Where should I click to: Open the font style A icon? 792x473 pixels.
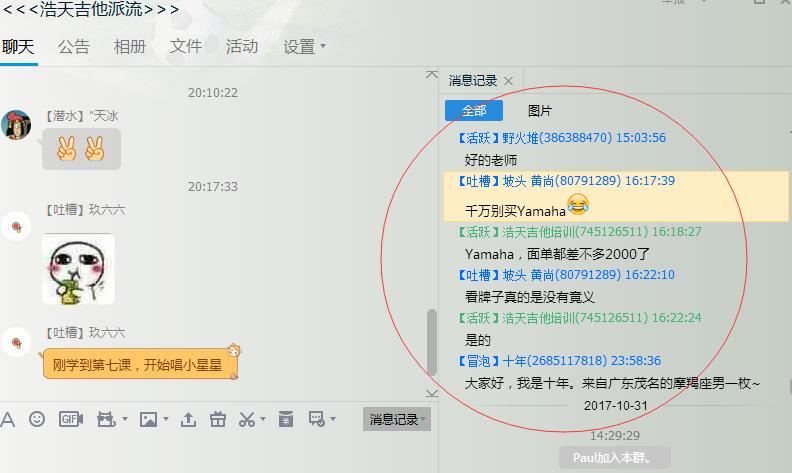tap(7, 419)
